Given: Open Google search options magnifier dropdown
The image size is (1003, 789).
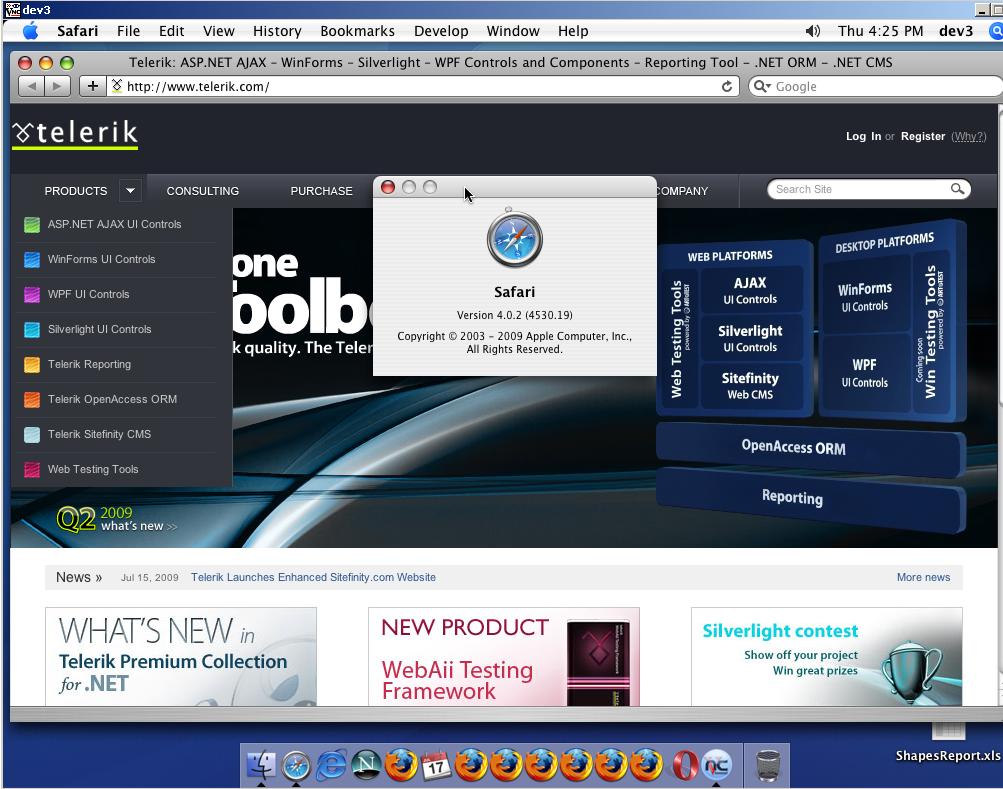Looking at the screenshot, I should 762,86.
